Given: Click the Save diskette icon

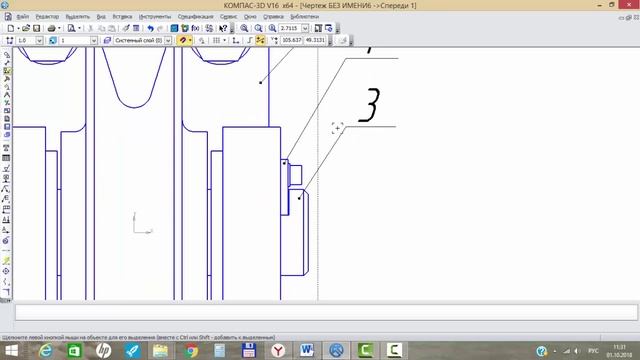Looking at the screenshot, I should [36, 28].
